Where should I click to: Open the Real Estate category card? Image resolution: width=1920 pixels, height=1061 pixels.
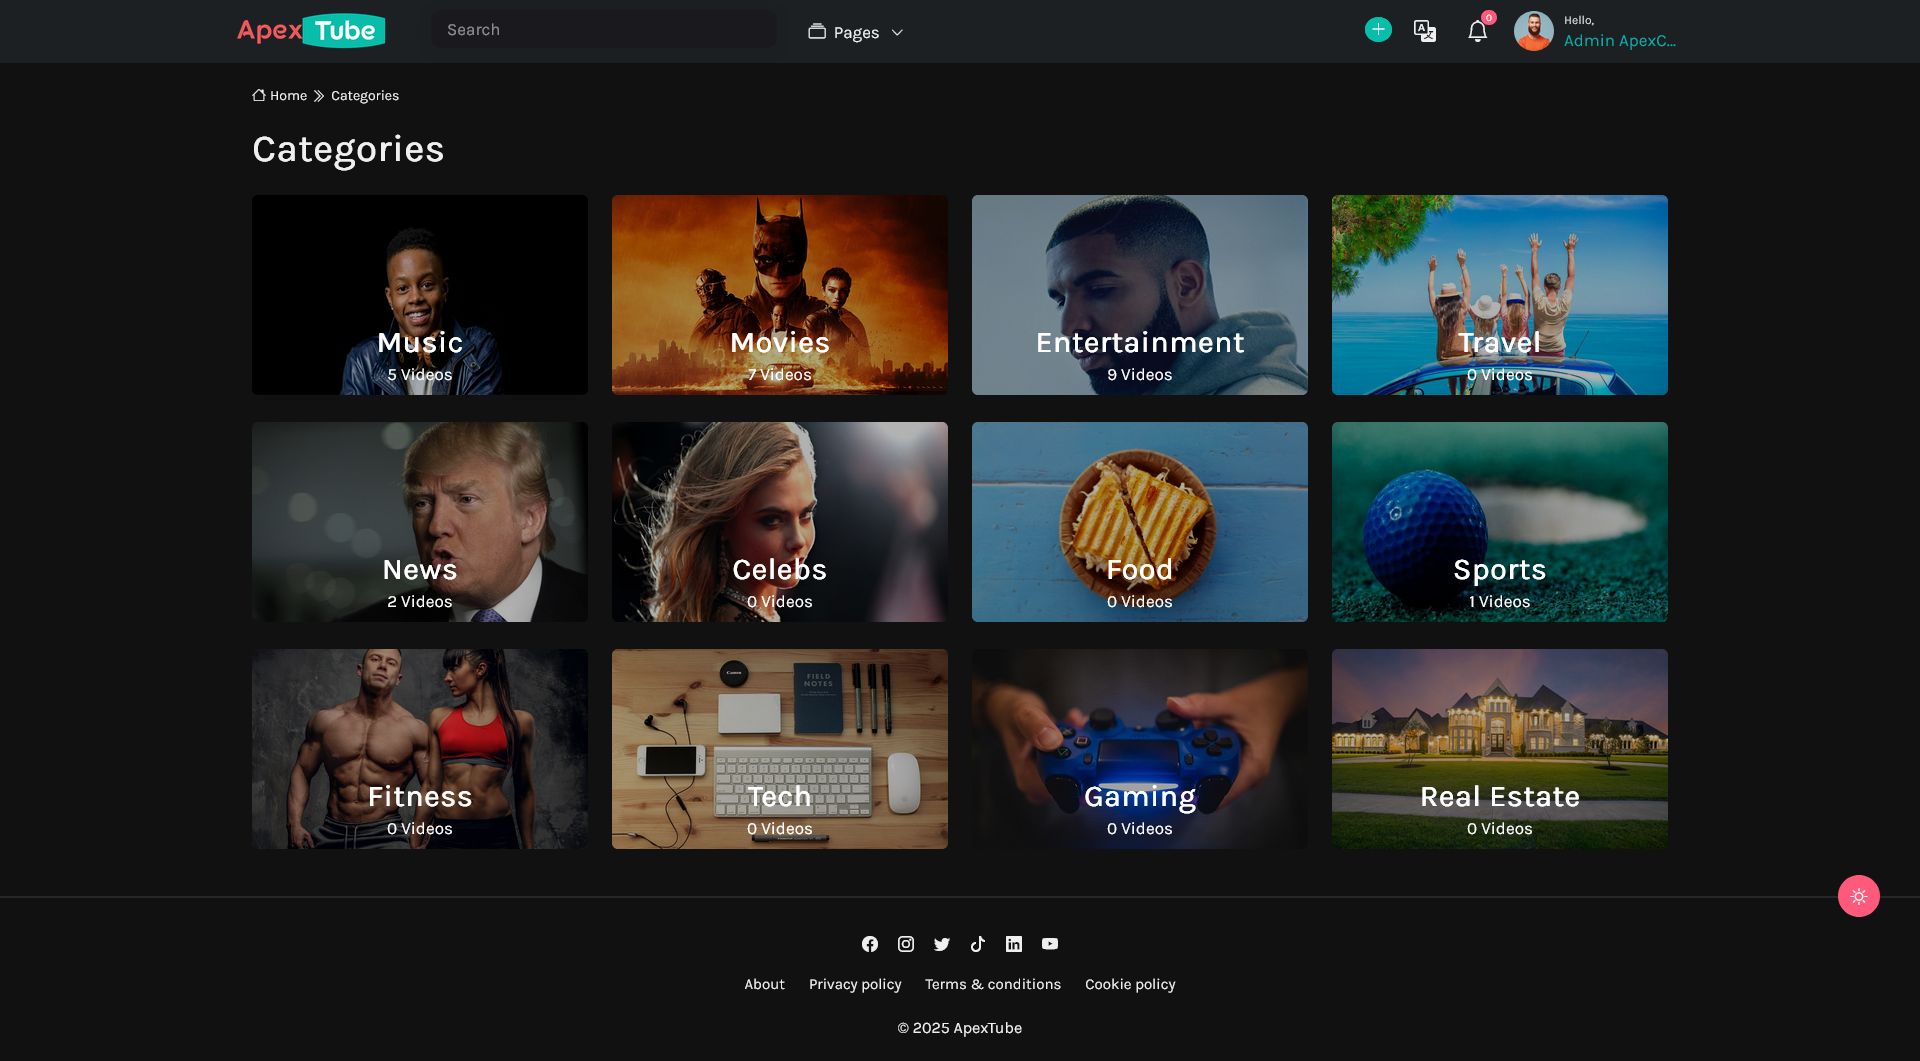[x=1500, y=749]
